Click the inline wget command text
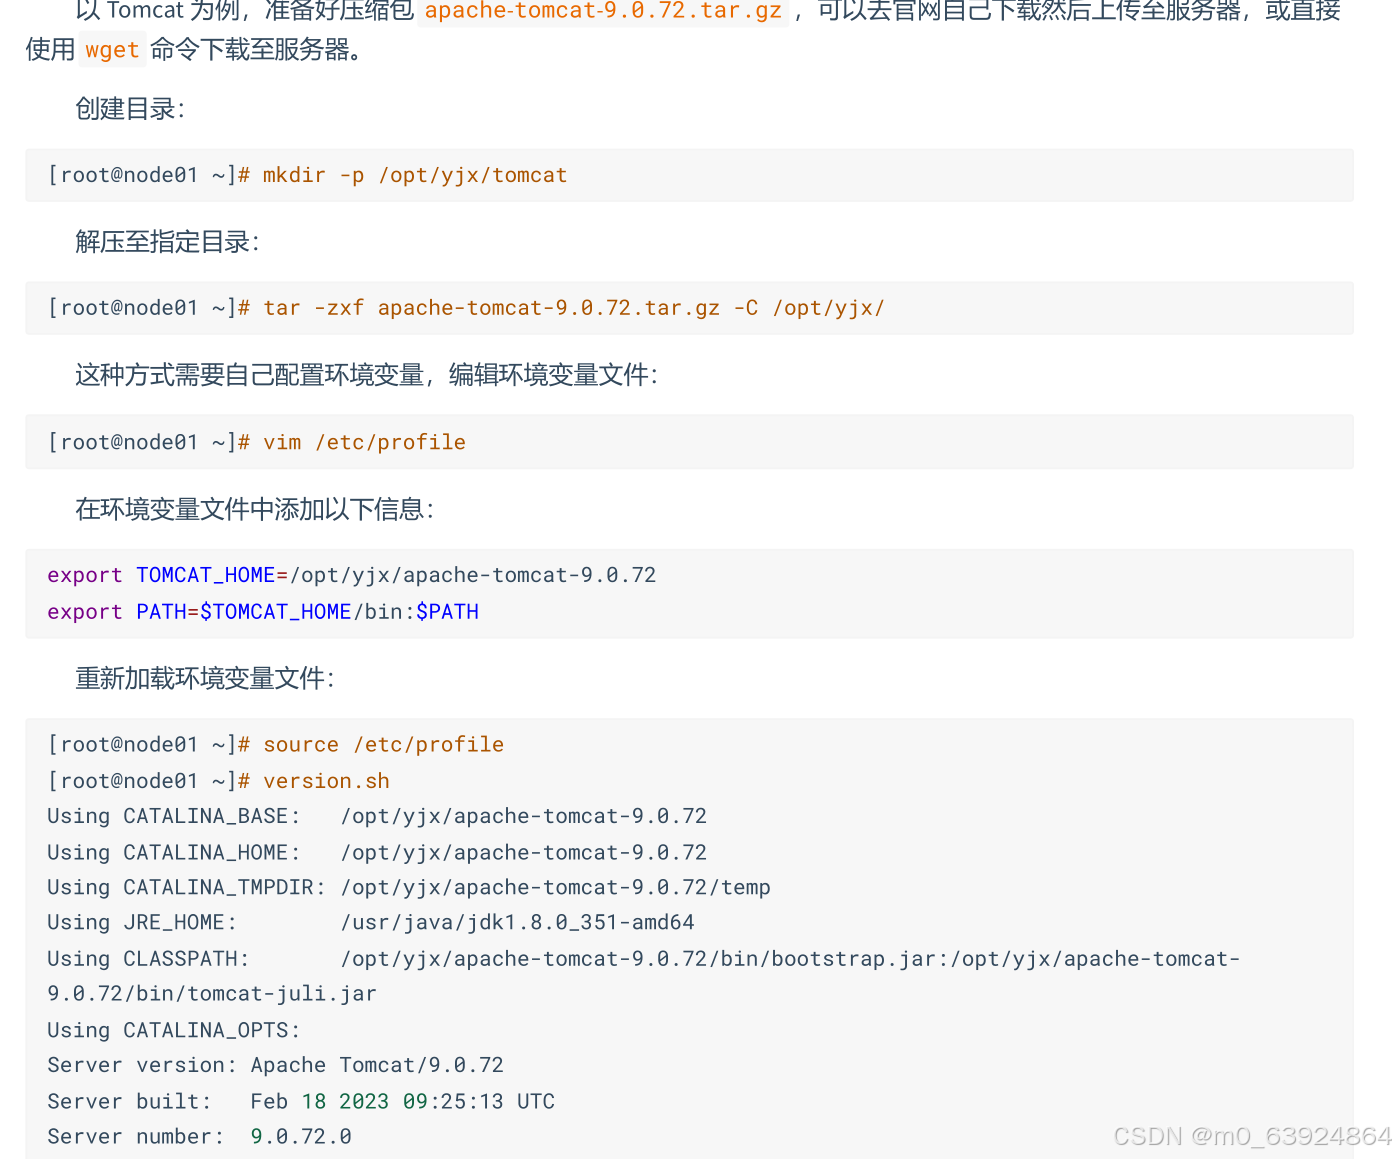 click(x=112, y=50)
